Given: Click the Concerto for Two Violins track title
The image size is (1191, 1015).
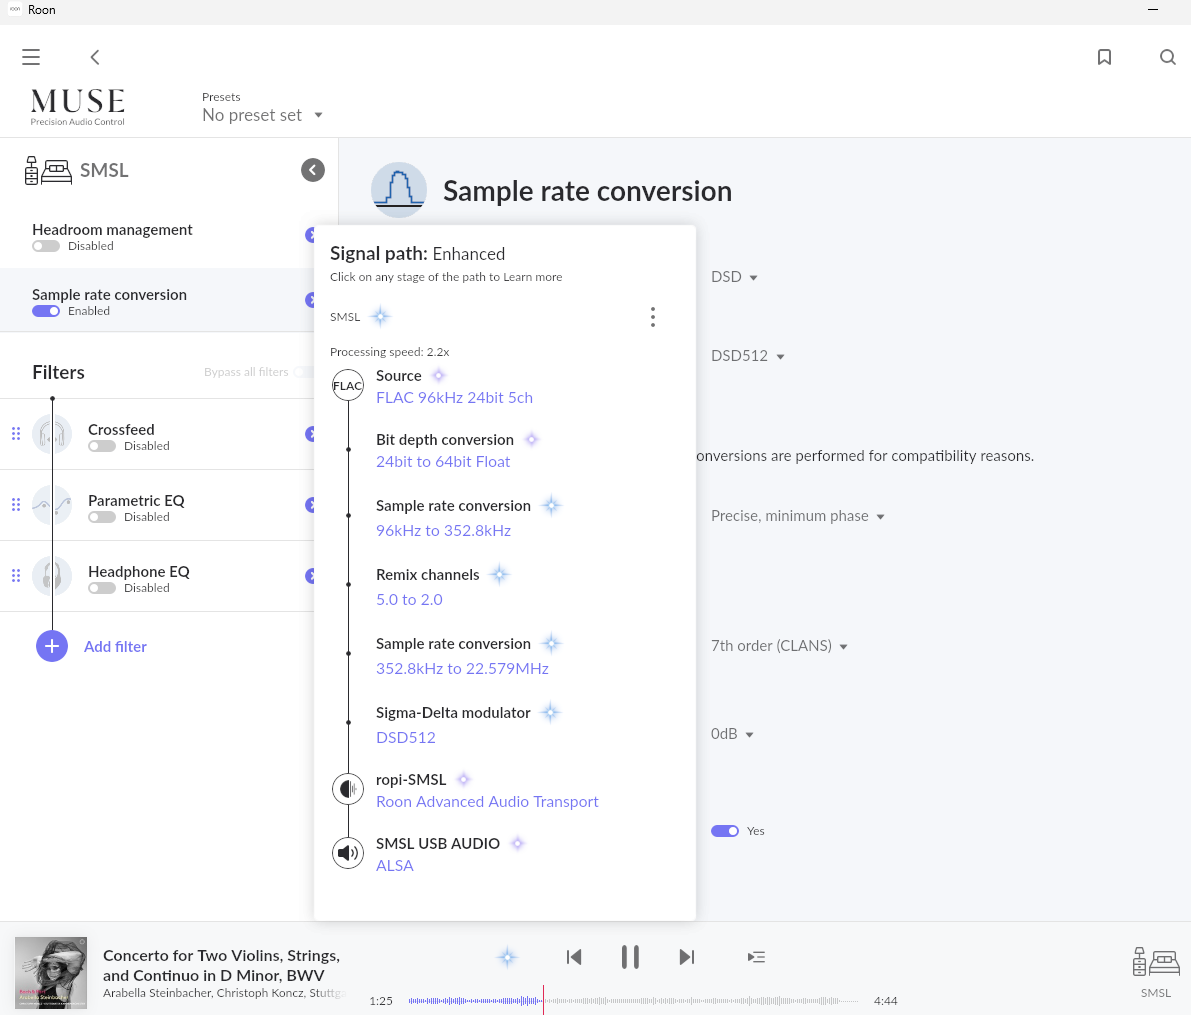Looking at the screenshot, I should (221, 965).
